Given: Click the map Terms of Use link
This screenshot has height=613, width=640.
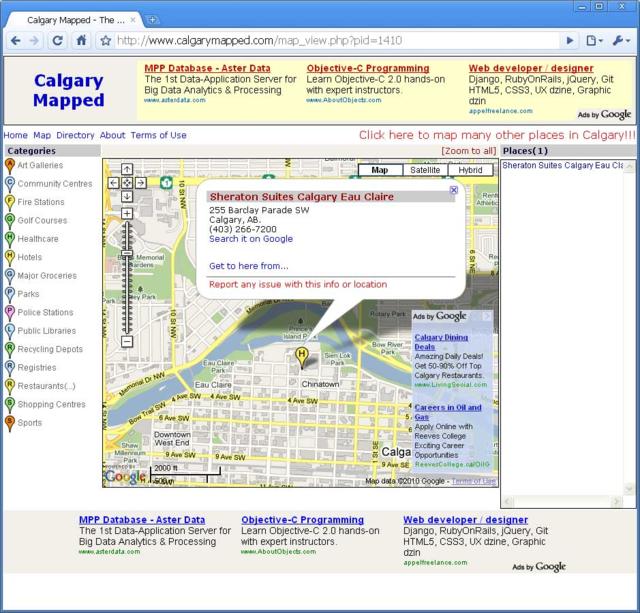Looking at the screenshot, I should pyautogui.click(x=473, y=481).
